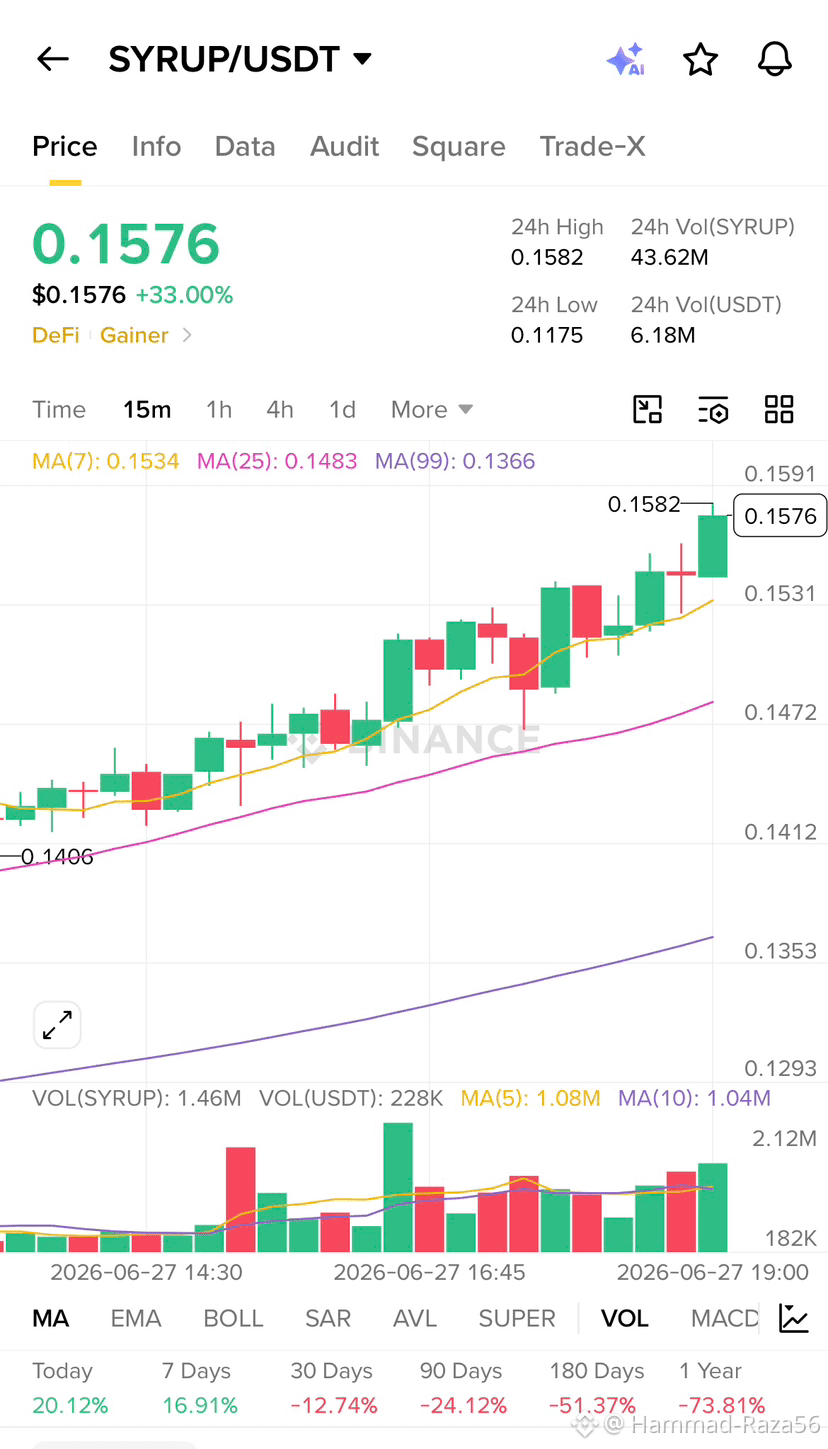Tap the 24h Vol(SYRUP) 43.62M value

[x=669, y=257]
